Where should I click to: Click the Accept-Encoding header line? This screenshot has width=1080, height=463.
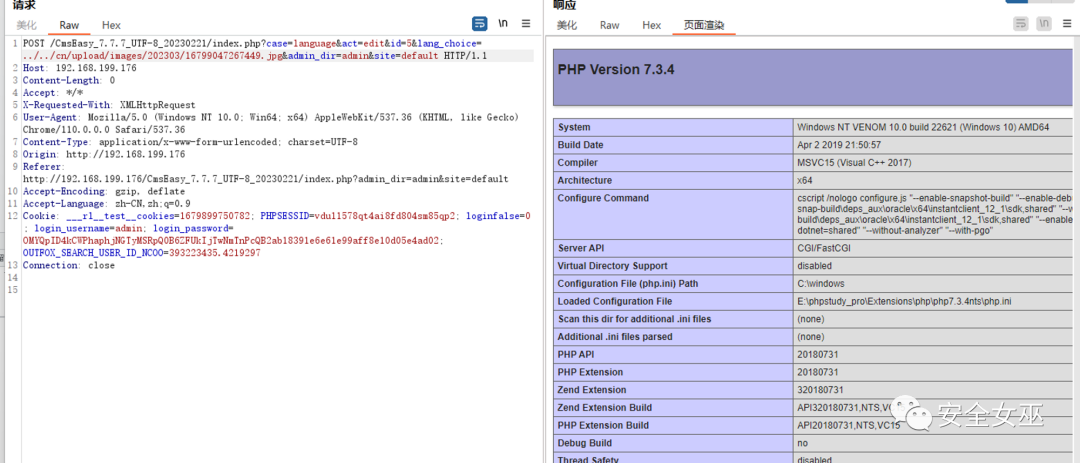tap(104, 192)
